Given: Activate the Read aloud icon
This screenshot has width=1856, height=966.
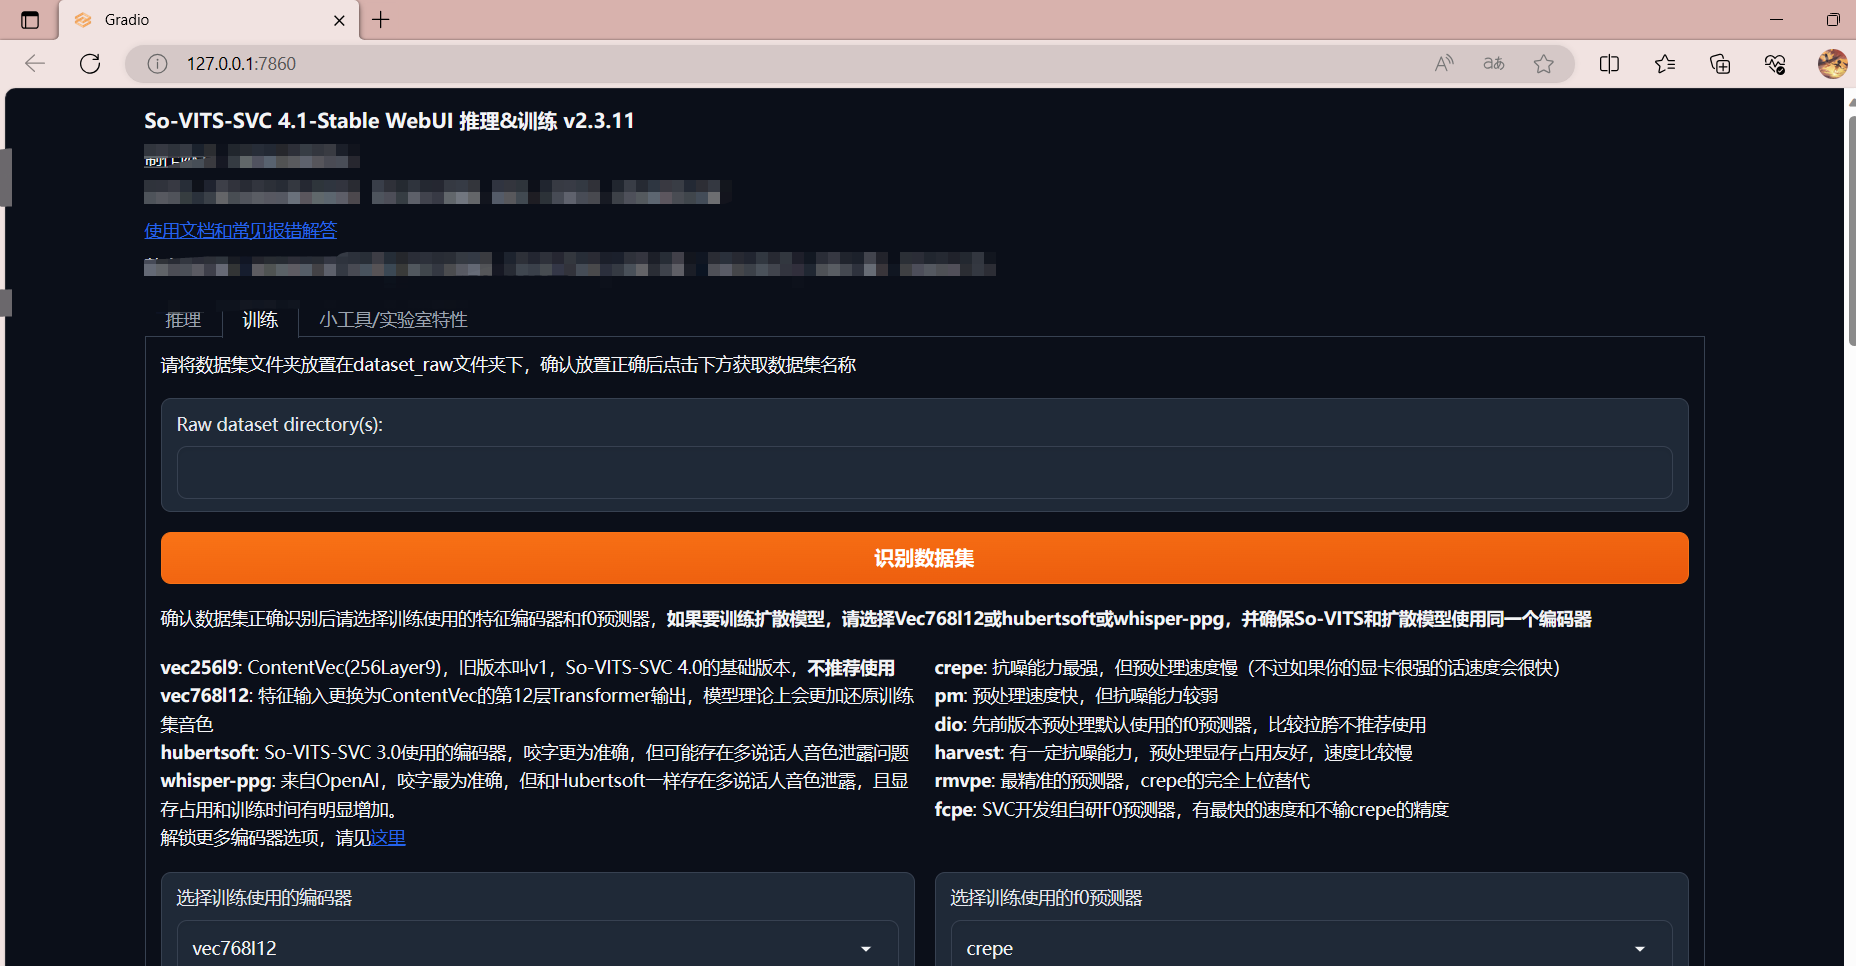Looking at the screenshot, I should [x=1444, y=64].
